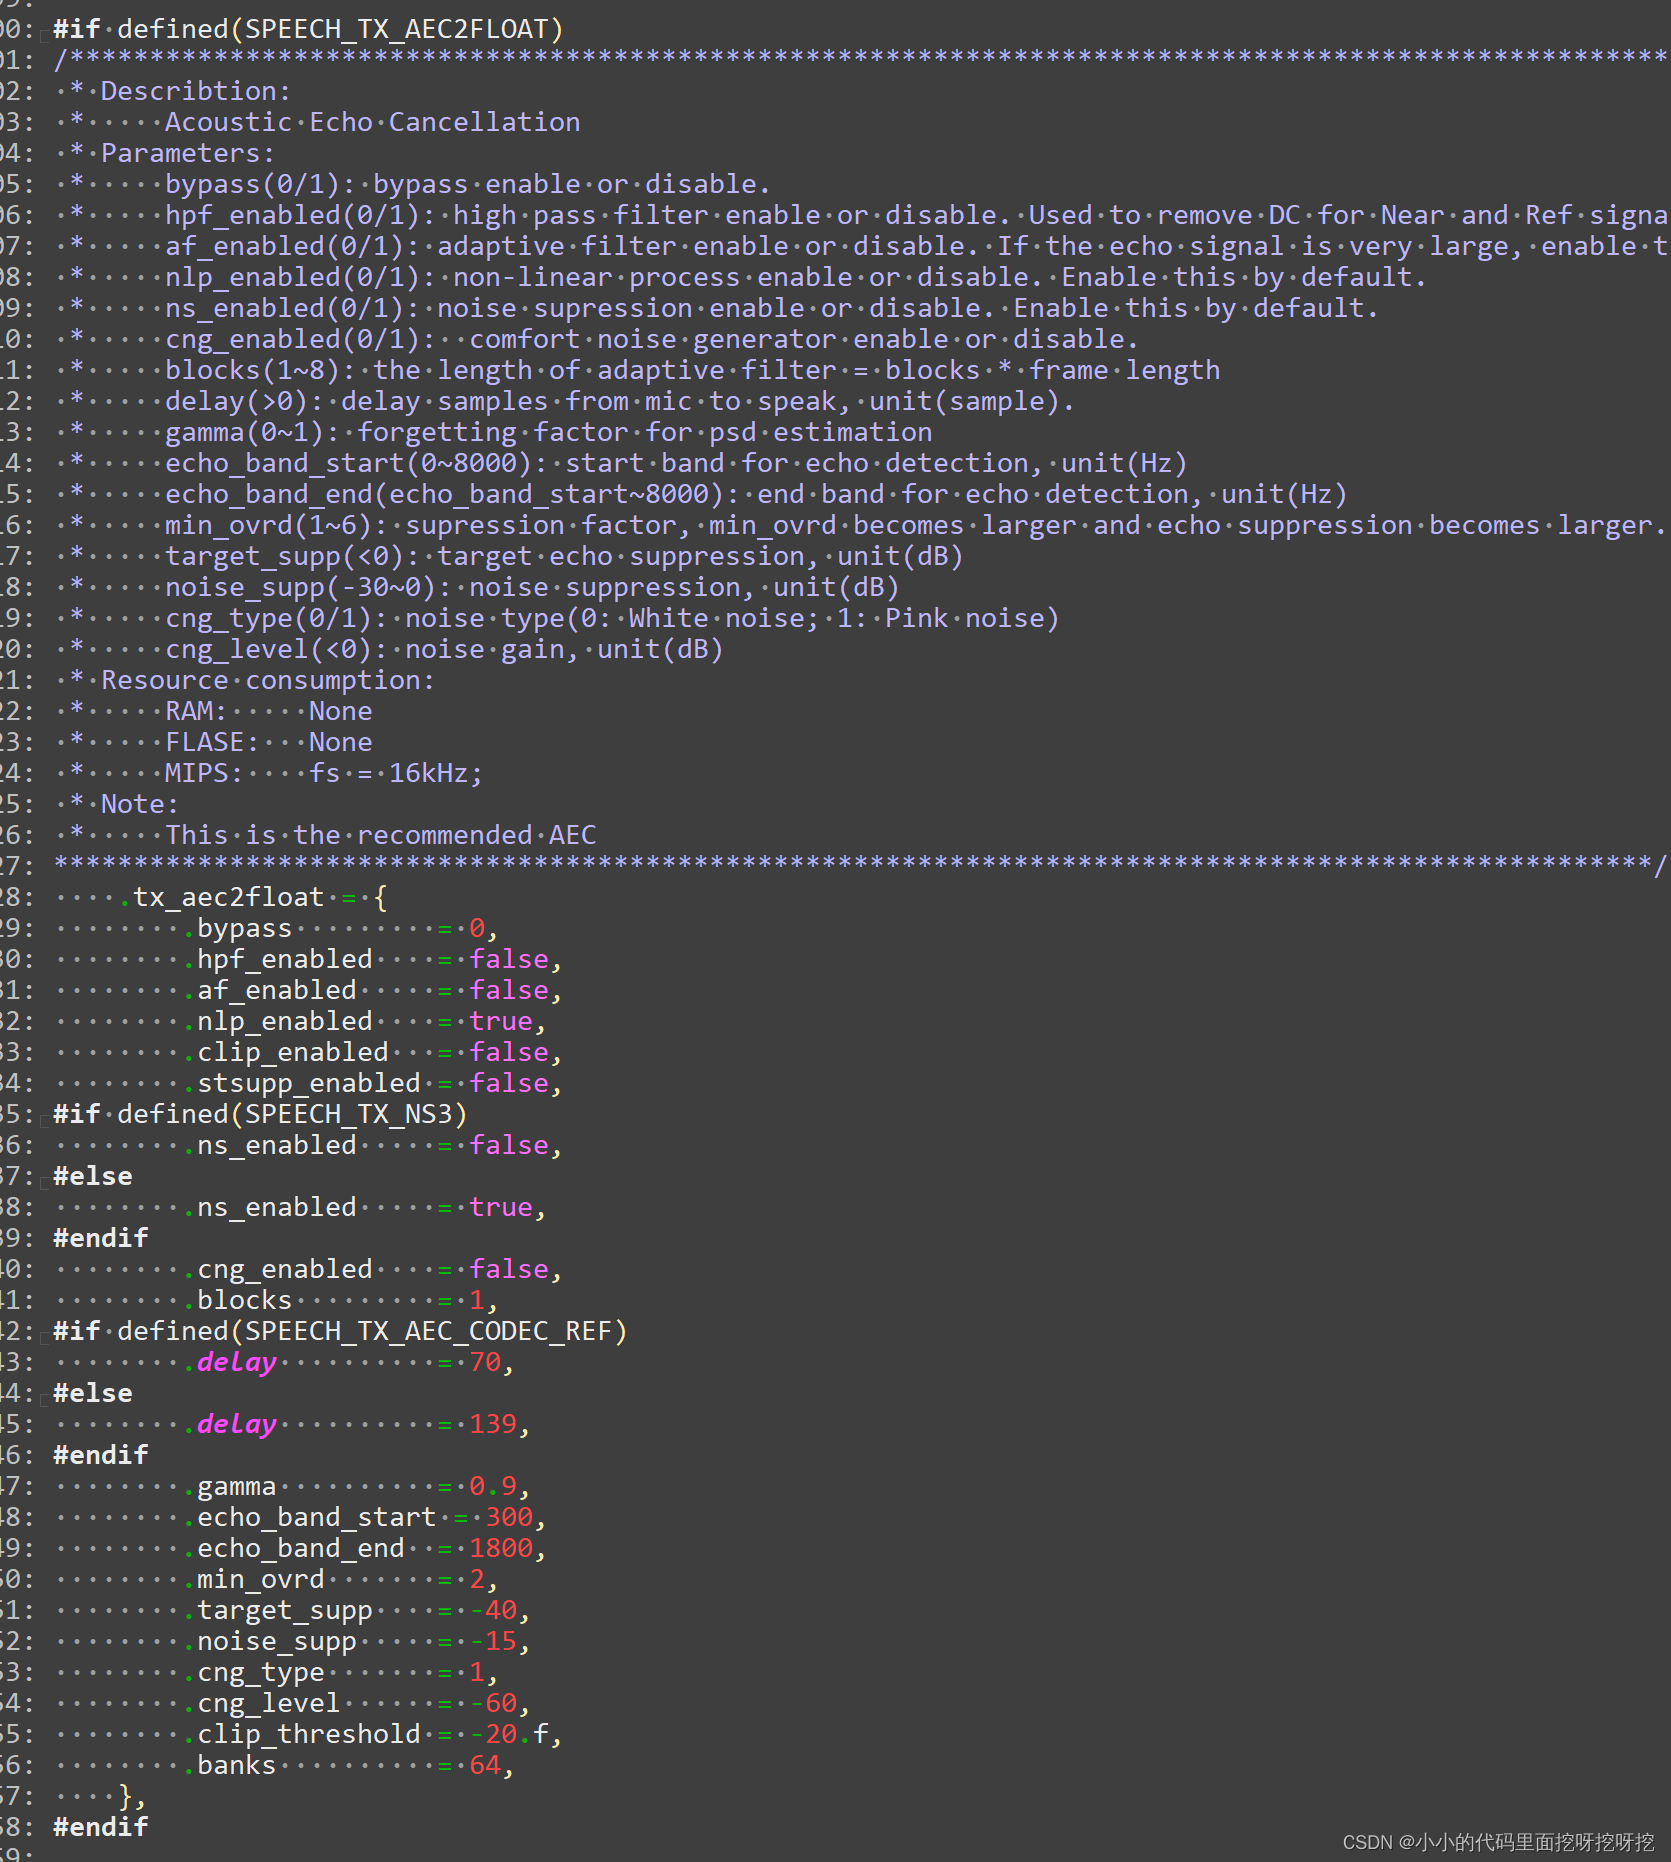Image resolution: width=1671 pixels, height=1862 pixels.
Task: Click the '.banks' value 64
Action: (485, 1765)
